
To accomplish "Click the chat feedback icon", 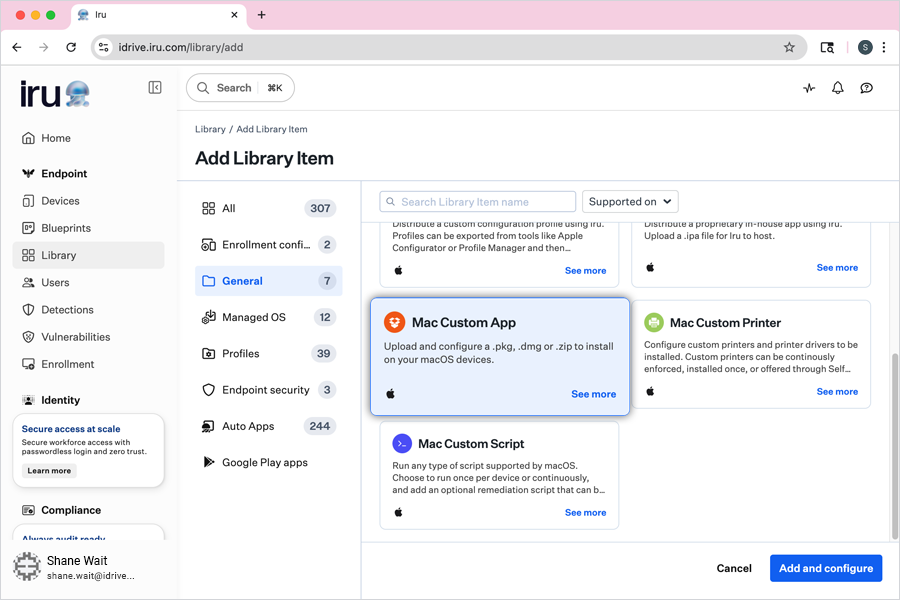I will [867, 88].
